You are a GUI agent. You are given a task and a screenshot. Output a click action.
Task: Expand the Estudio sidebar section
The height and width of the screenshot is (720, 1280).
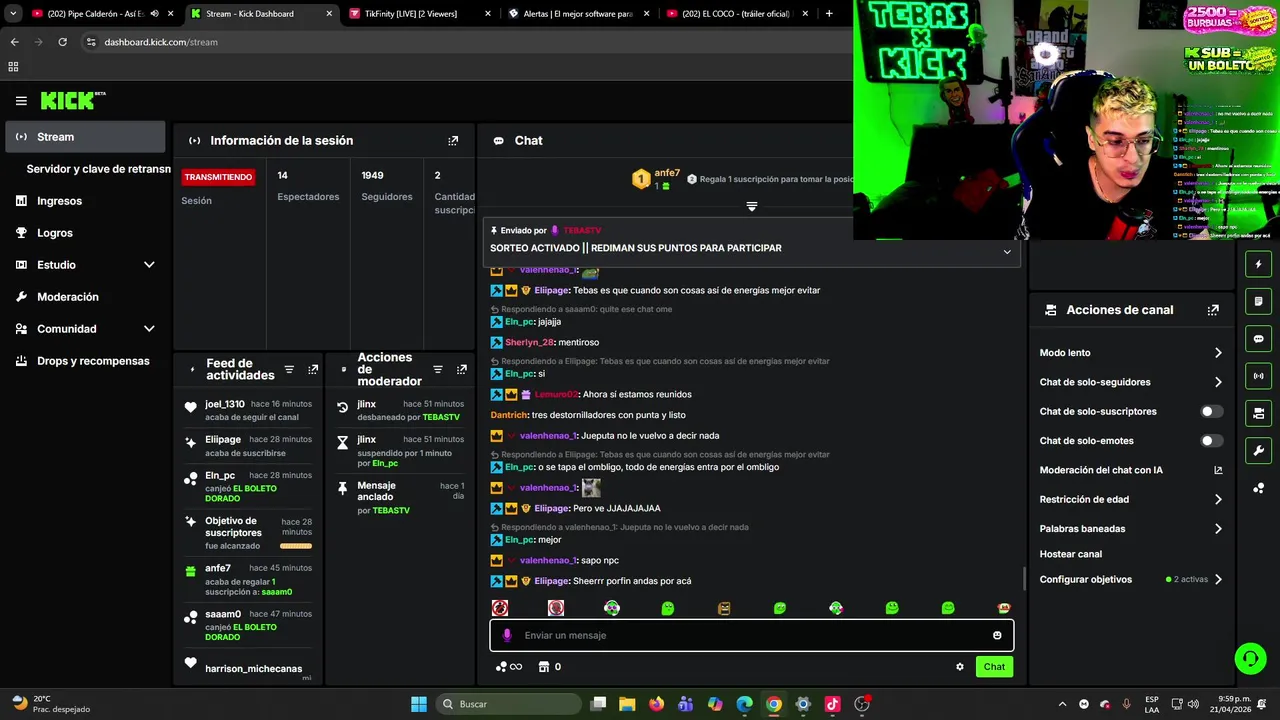(x=149, y=265)
